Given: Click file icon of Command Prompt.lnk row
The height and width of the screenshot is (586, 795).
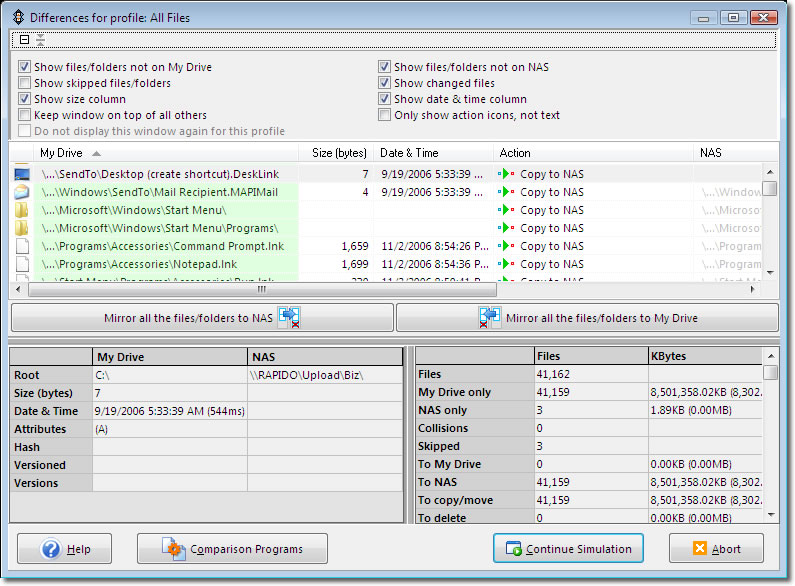Looking at the screenshot, I should click(x=22, y=246).
